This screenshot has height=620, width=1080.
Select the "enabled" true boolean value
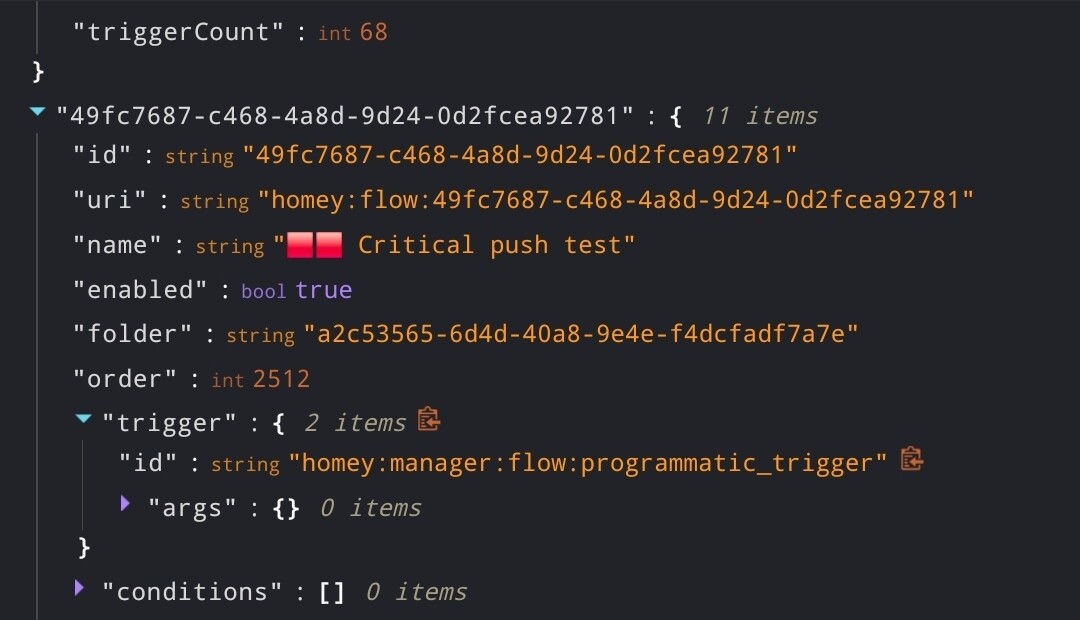tap(324, 290)
